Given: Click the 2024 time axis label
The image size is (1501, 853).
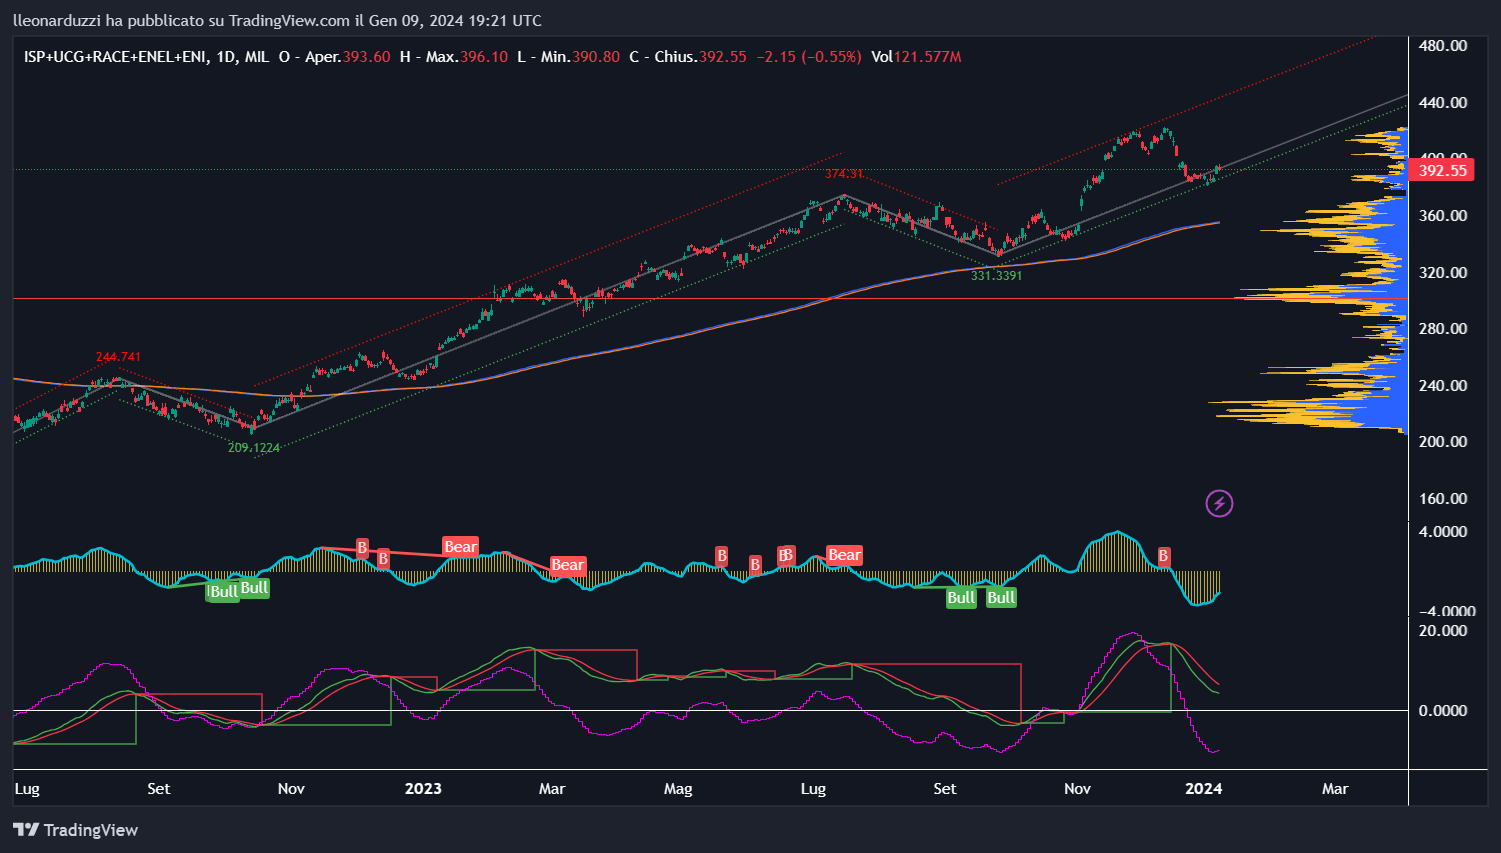Looking at the screenshot, I should [1203, 788].
